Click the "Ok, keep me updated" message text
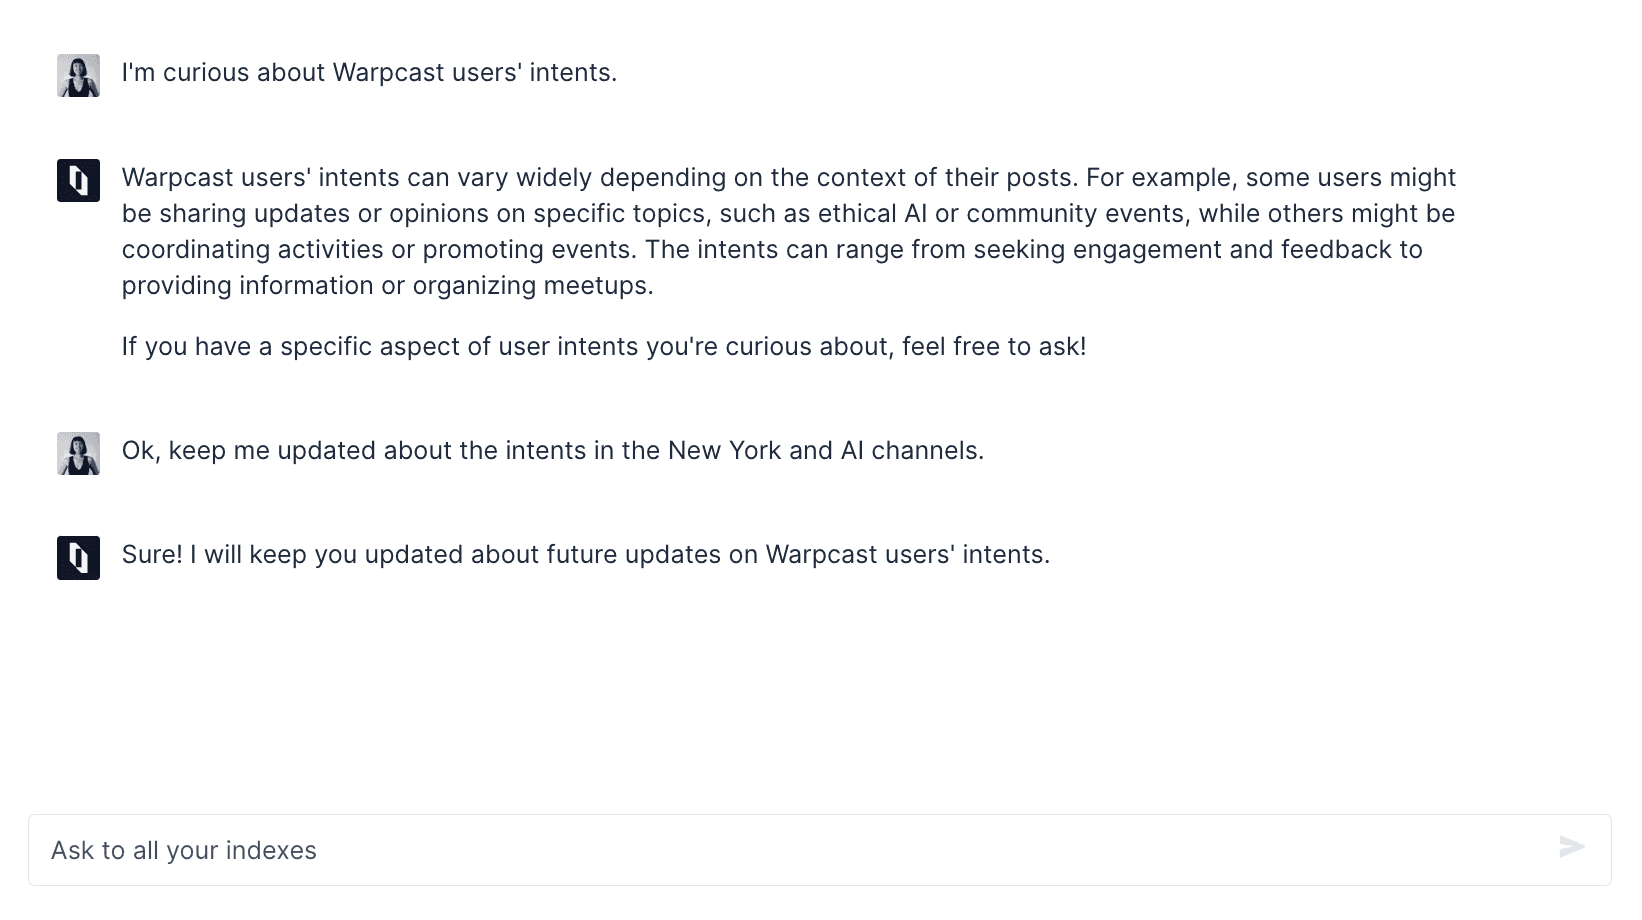Screen dimensions: 1642x920 click(552, 451)
